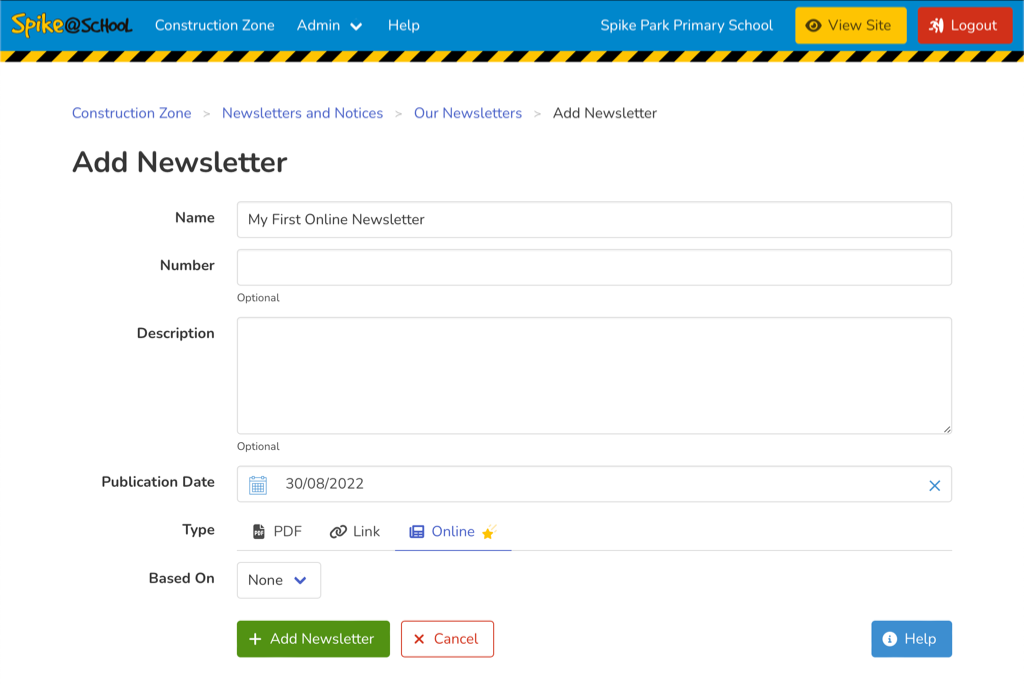1024x684 pixels.
Task: Open the Based On dropdown
Action: pyautogui.click(x=278, y=579)
